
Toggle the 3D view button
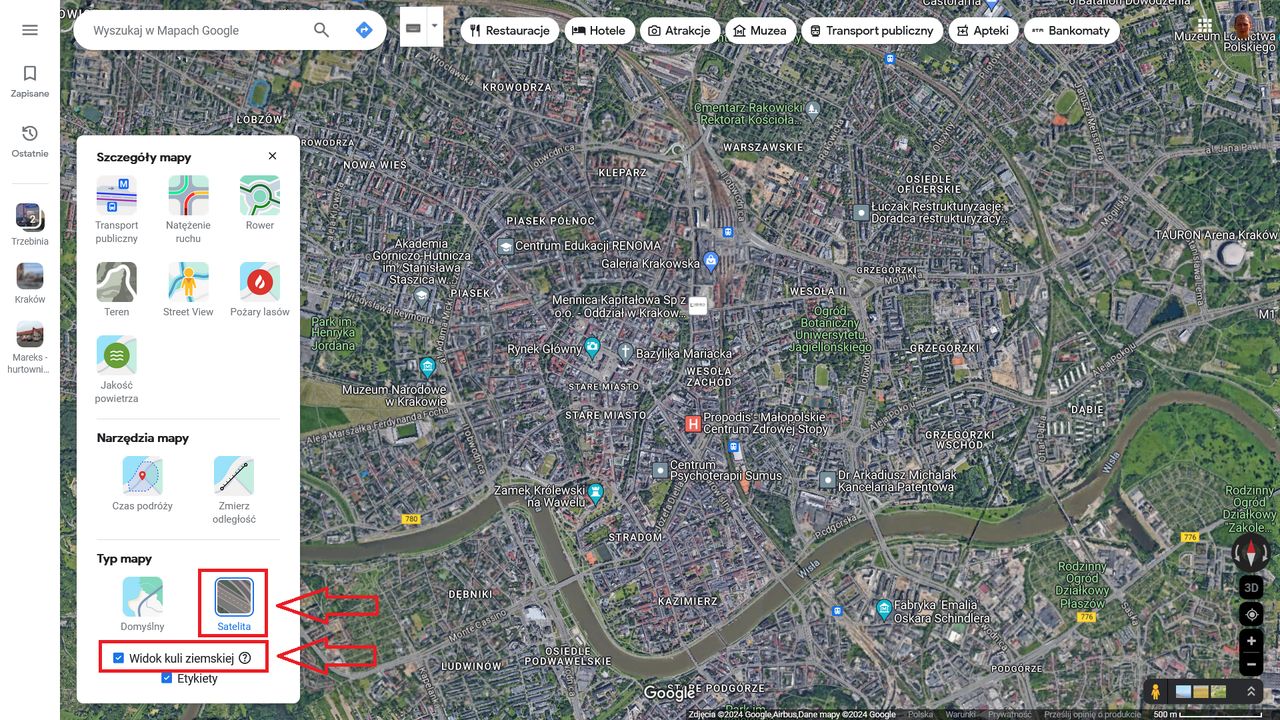point(1251,587)
